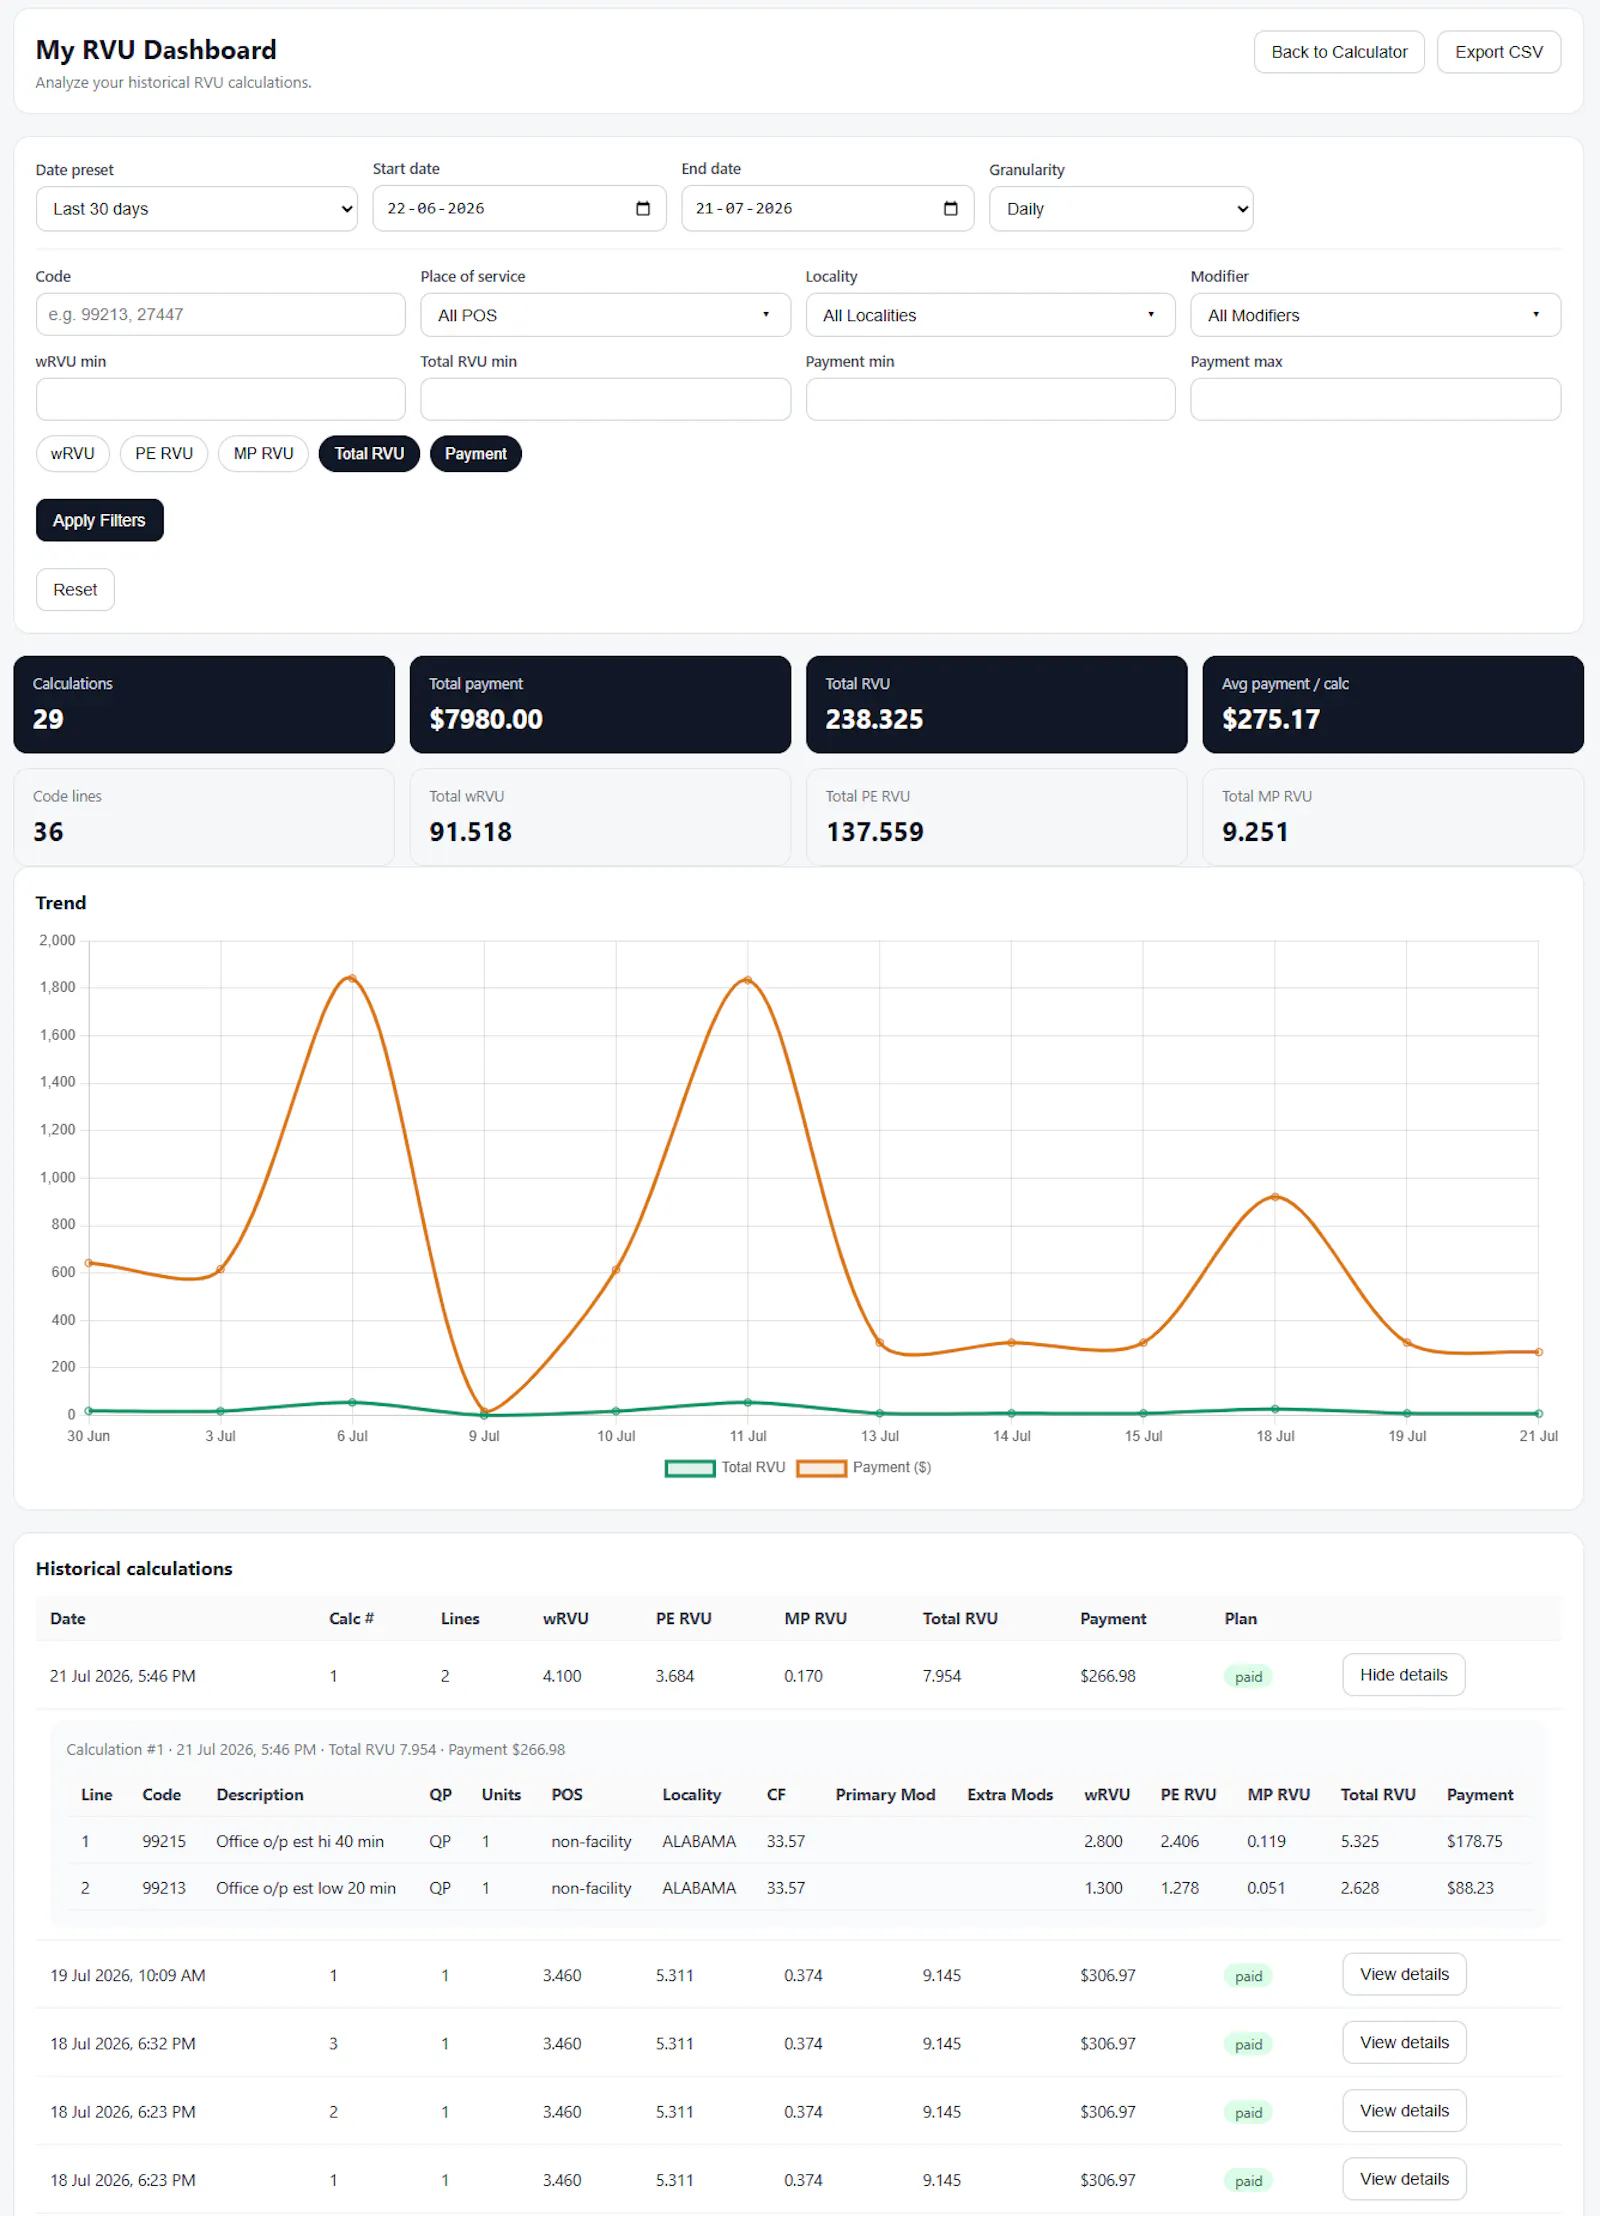The image size is (1600, 2216).
Task: Toggle Payment ($) legend swatch in chart
Action: coord(822,1468)
